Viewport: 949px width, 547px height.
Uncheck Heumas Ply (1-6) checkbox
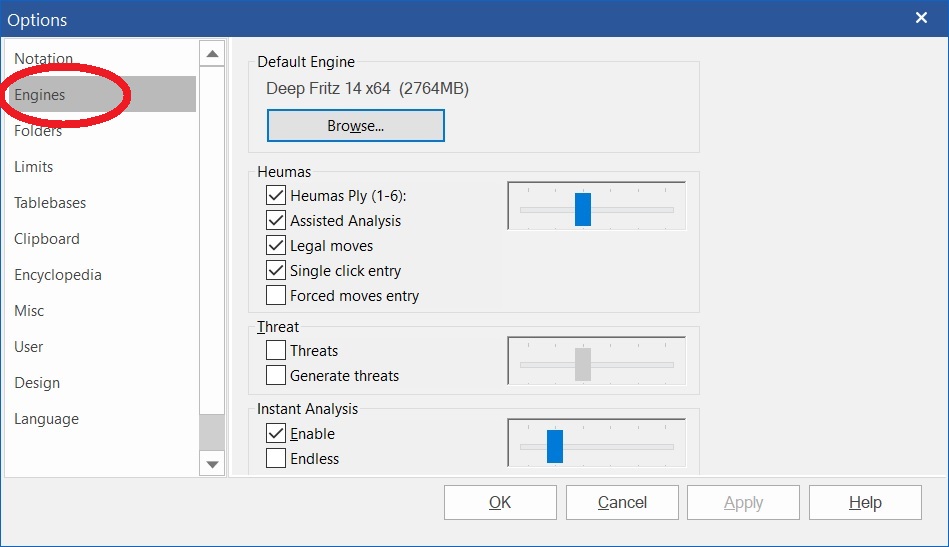[x=276, y=196]
